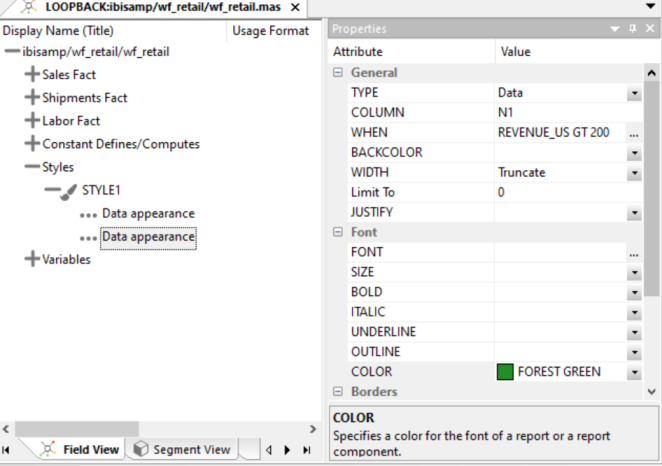Expand the Sales Fact node
Image resolution: width=662 pixels, height=466 pixels.
tap(32, 75)
